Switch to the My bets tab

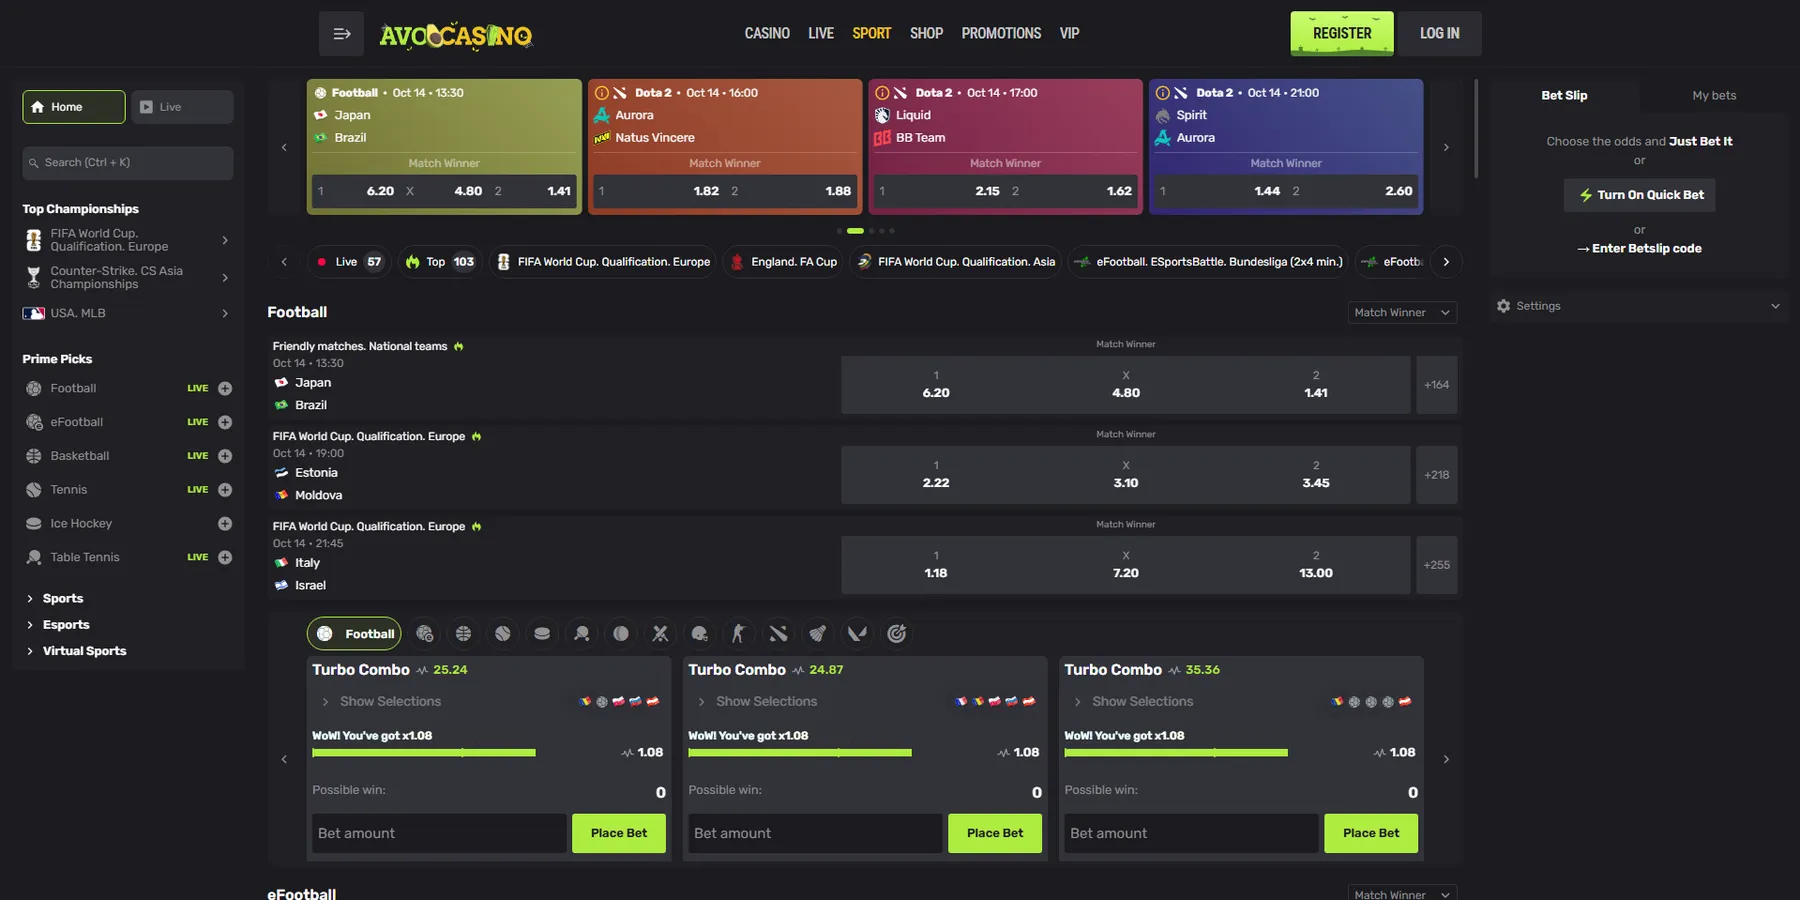point(1714,96)
